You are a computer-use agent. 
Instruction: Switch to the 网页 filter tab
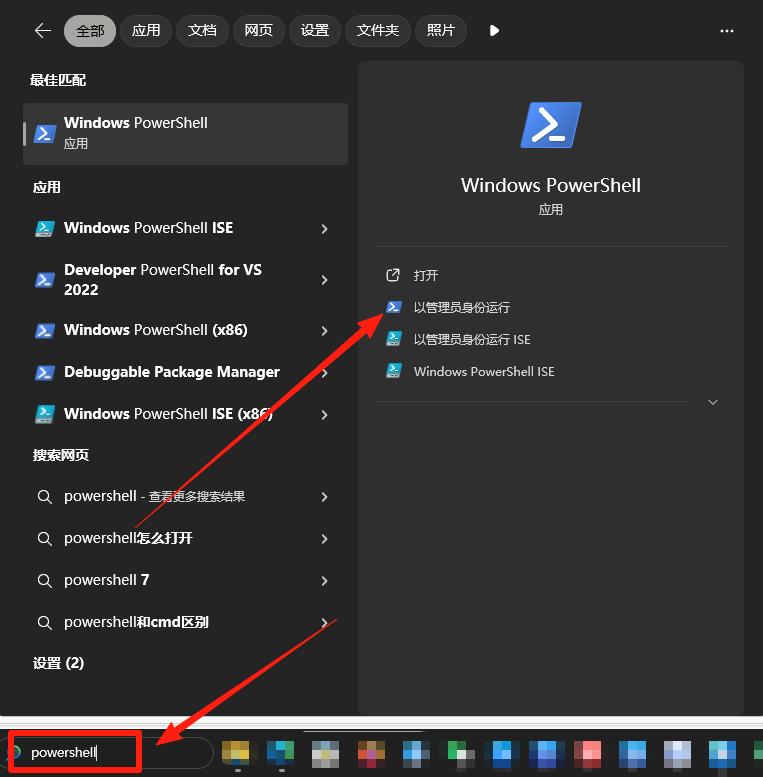pyautogui.click(x=259, y=31)
